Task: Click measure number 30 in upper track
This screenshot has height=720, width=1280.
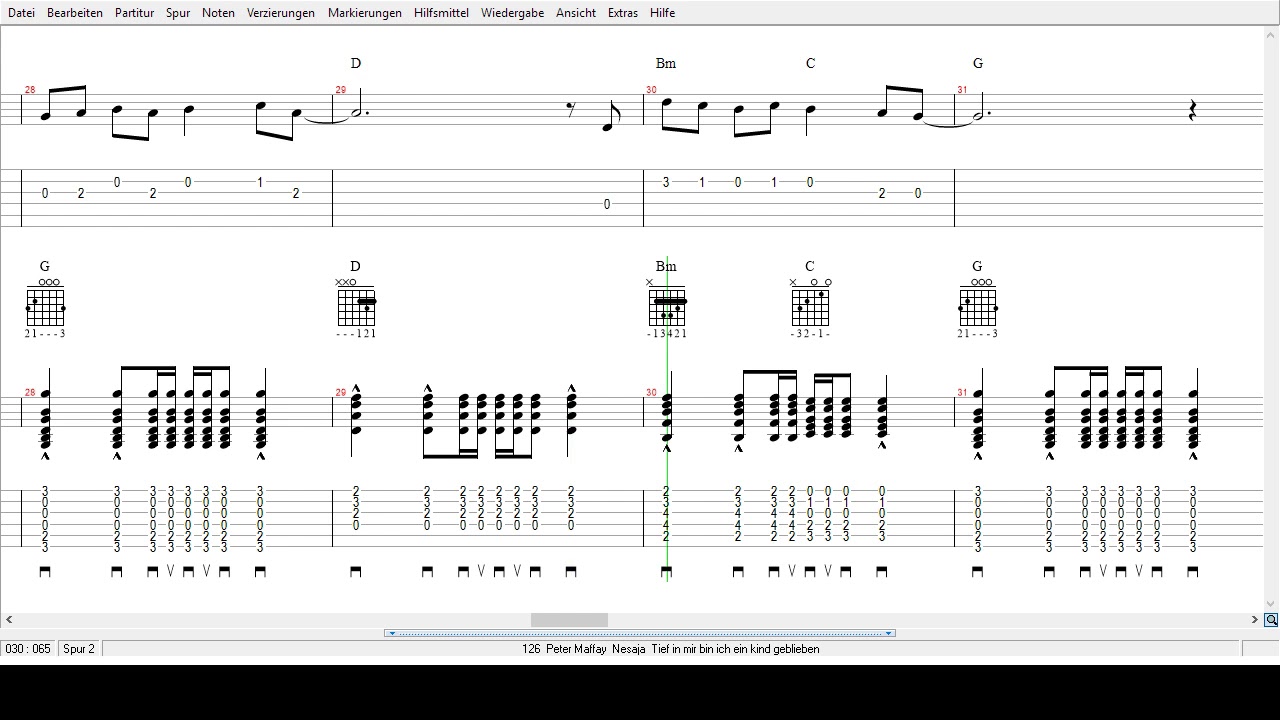Action: (x=651, y=90)
